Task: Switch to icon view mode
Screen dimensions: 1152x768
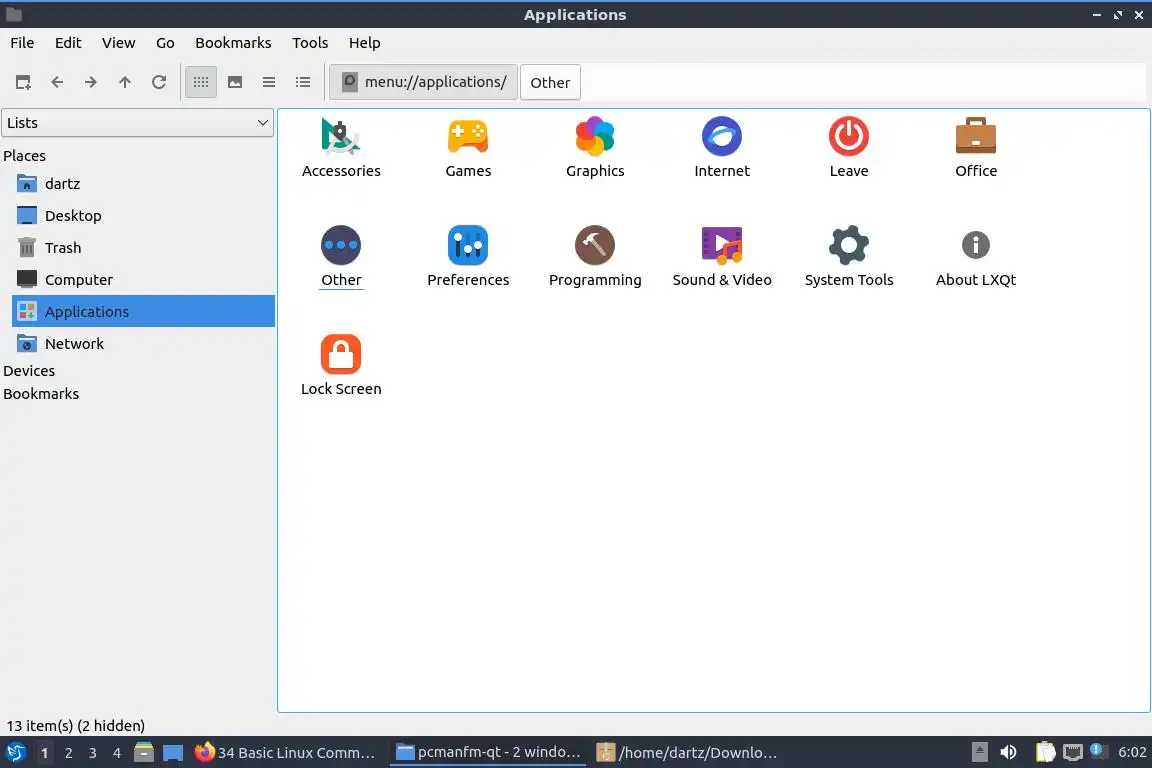Action: (x=201, y=82)
